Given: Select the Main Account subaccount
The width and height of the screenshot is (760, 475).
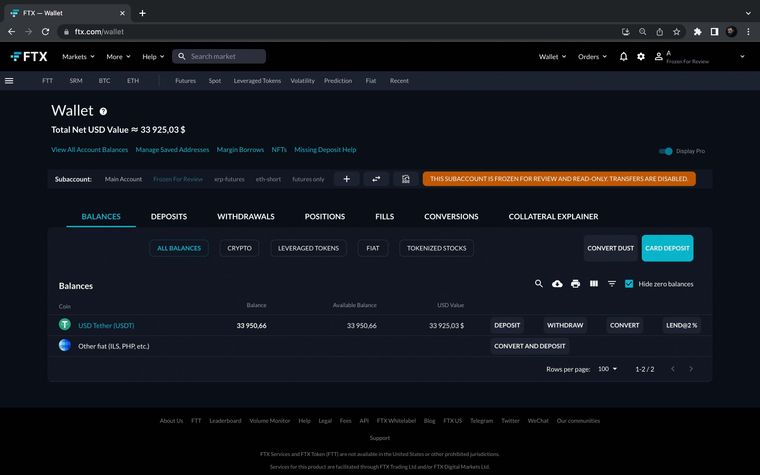Looking at the screenshot, I should [x=123, y=179].
